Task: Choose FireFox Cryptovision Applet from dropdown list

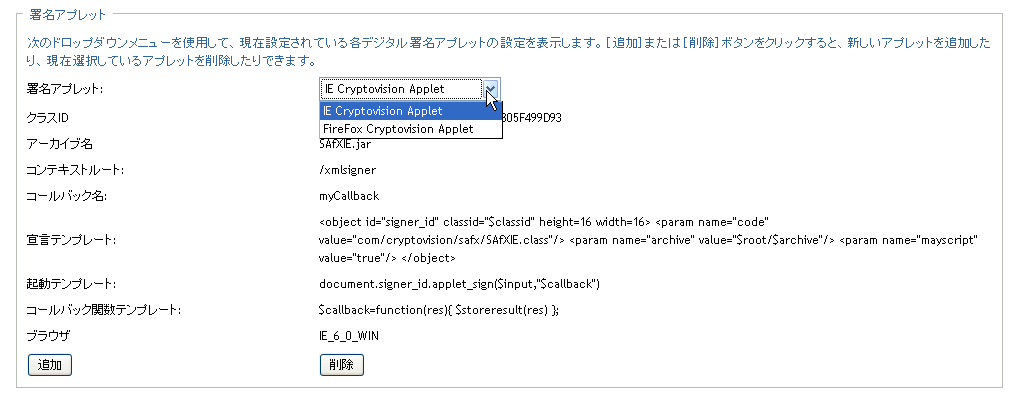Action: tap(411, 129)
